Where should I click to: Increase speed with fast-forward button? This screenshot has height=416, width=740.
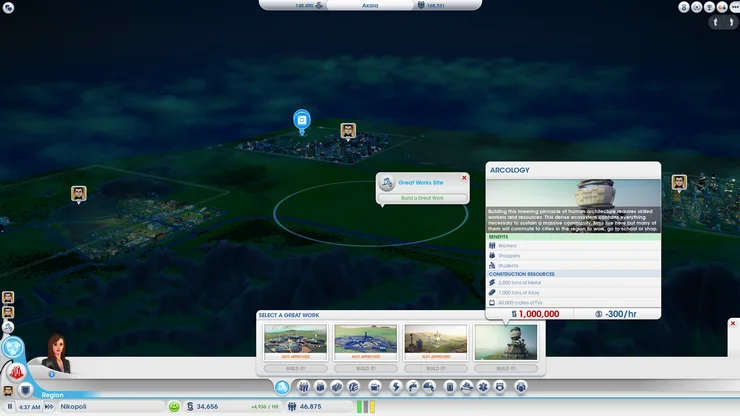pos(49,406)
